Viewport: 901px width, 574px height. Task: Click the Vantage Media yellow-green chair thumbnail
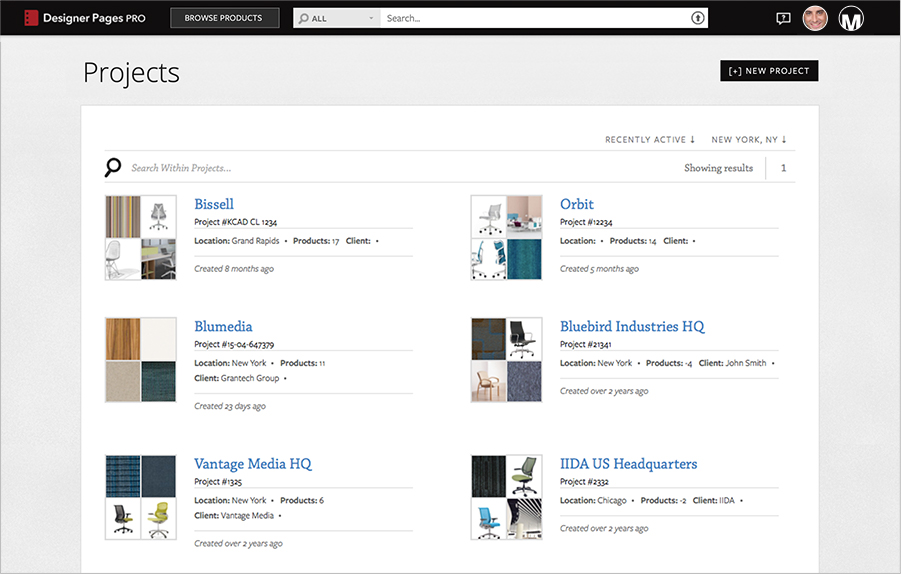[x=159, y=519]
